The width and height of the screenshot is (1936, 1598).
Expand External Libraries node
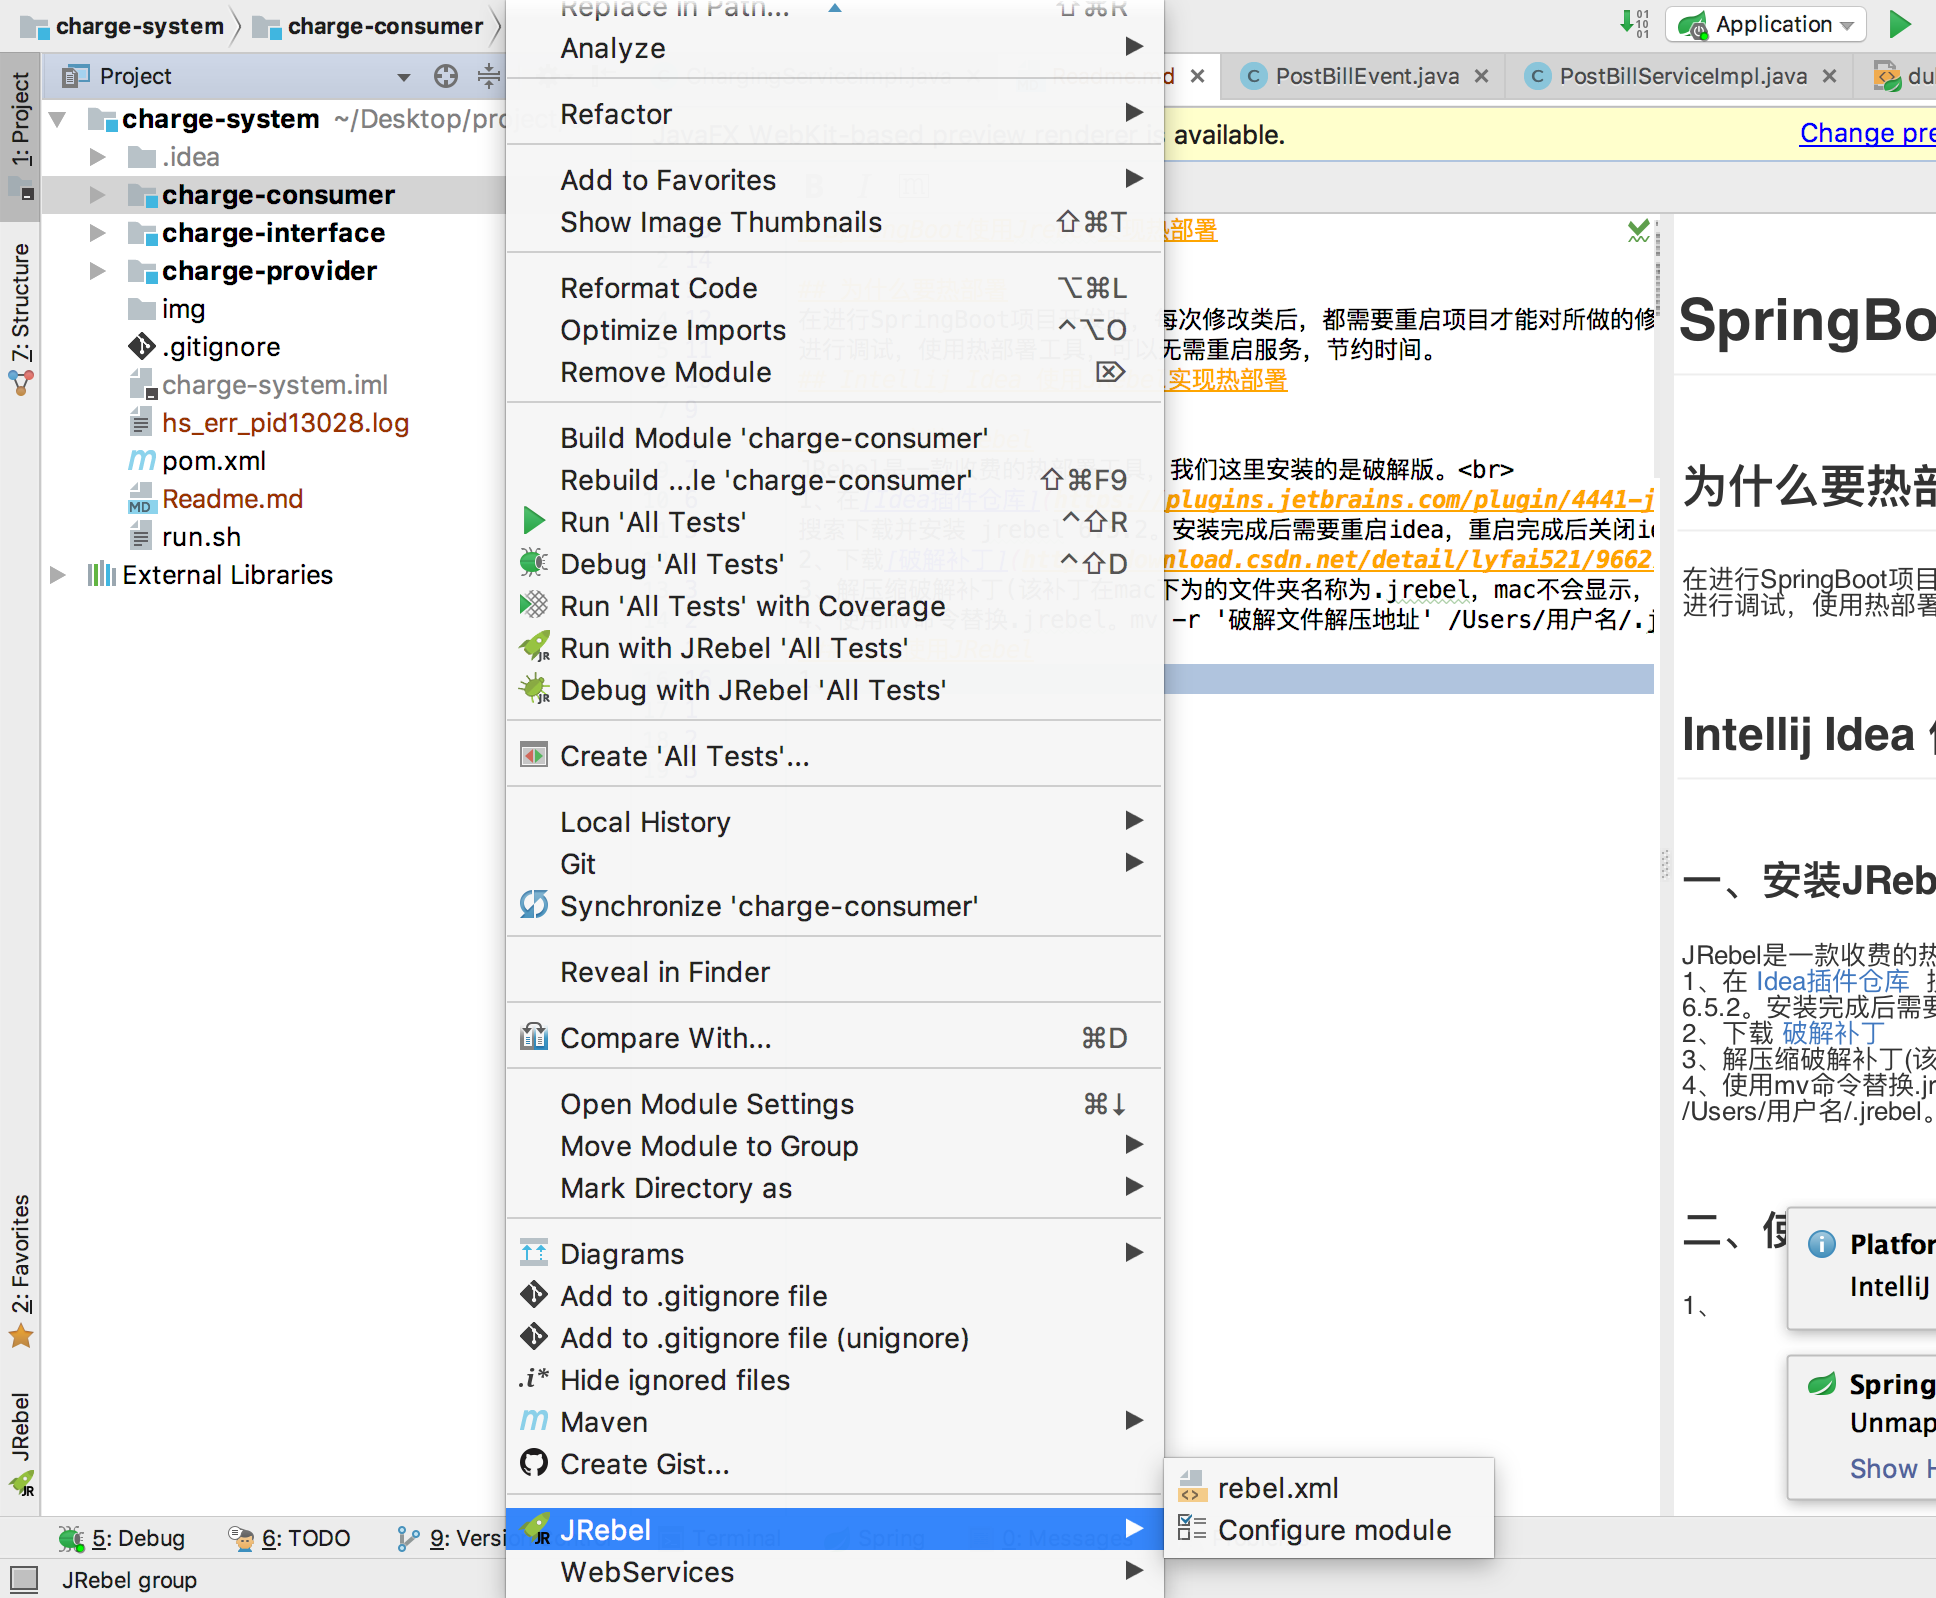(x=58, y=575)
